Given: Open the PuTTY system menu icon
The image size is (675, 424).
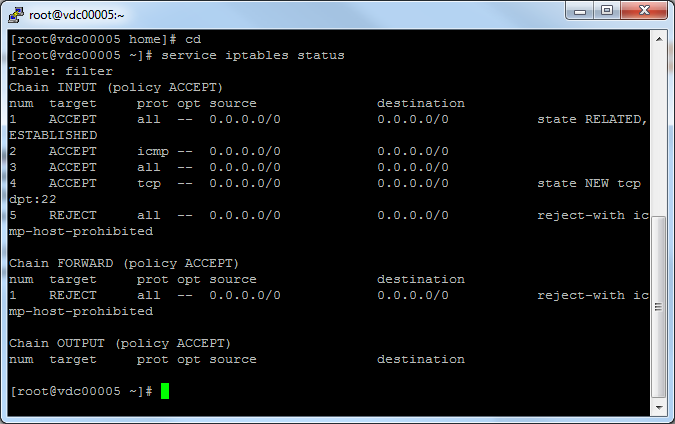Looking at the screenshot, I should pos(16,15).
